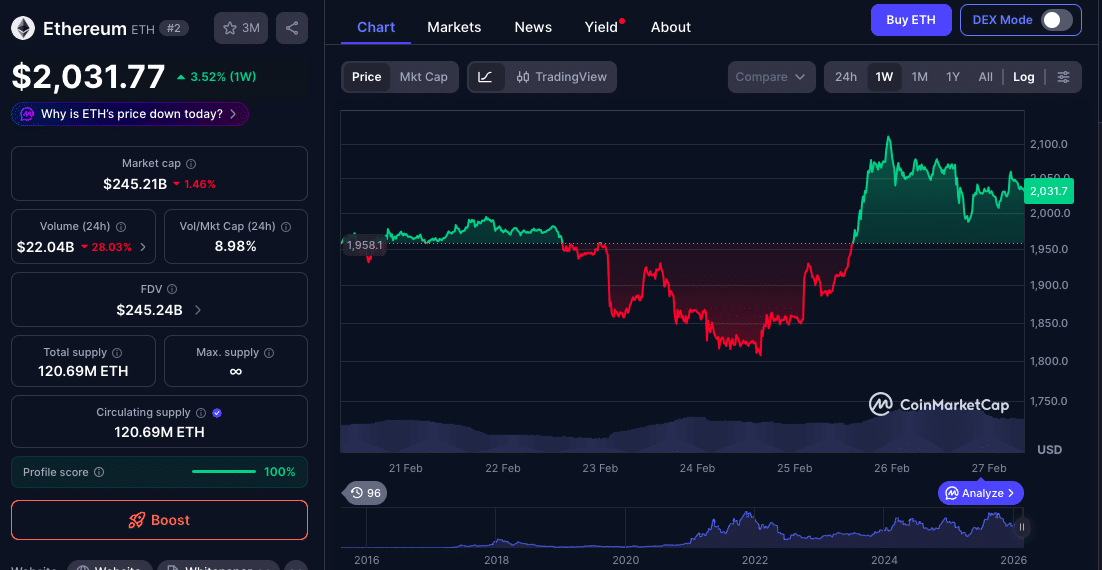Select the 1M time range
The width and height of the screenshot is (1102, 570).
click(919, 77)
